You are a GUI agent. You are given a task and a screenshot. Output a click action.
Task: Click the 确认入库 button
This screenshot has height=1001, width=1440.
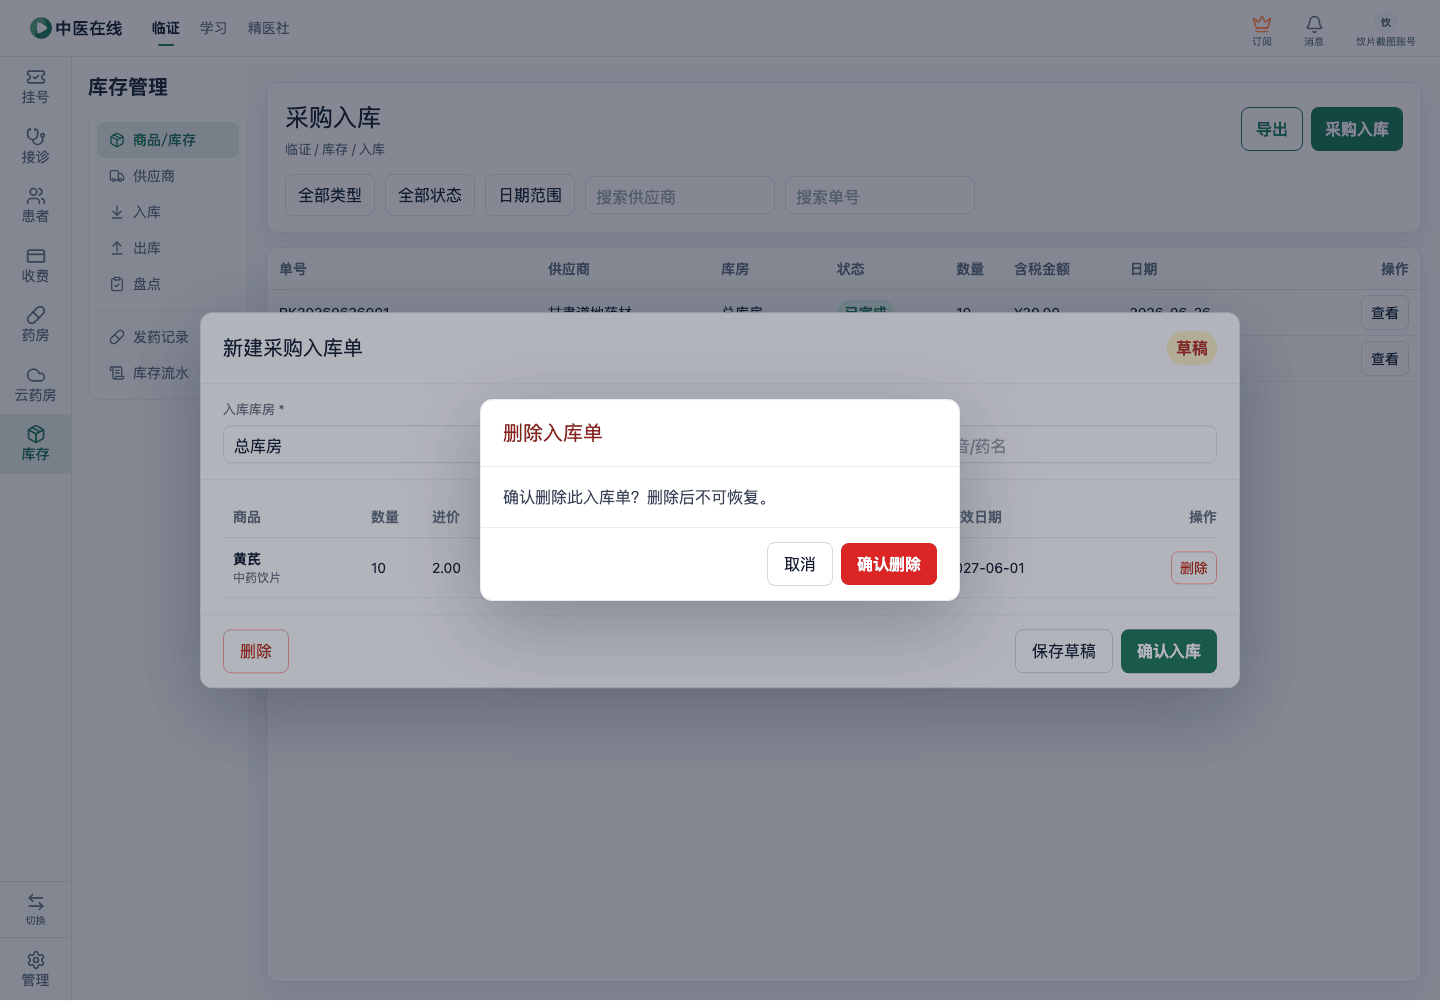point(1169,651)
